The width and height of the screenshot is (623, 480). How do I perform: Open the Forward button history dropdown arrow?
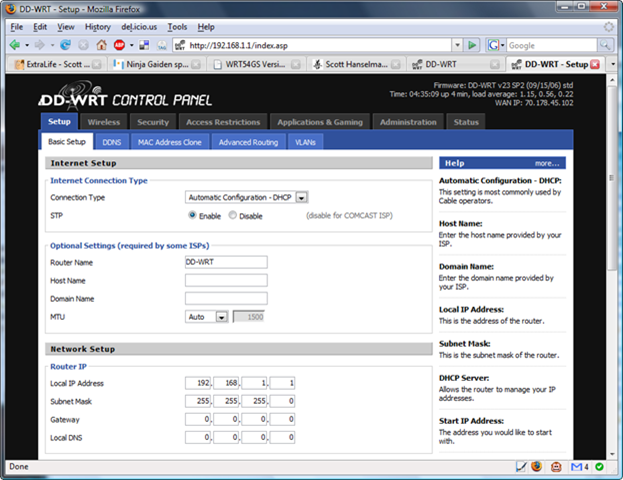[x=52, y=45]
